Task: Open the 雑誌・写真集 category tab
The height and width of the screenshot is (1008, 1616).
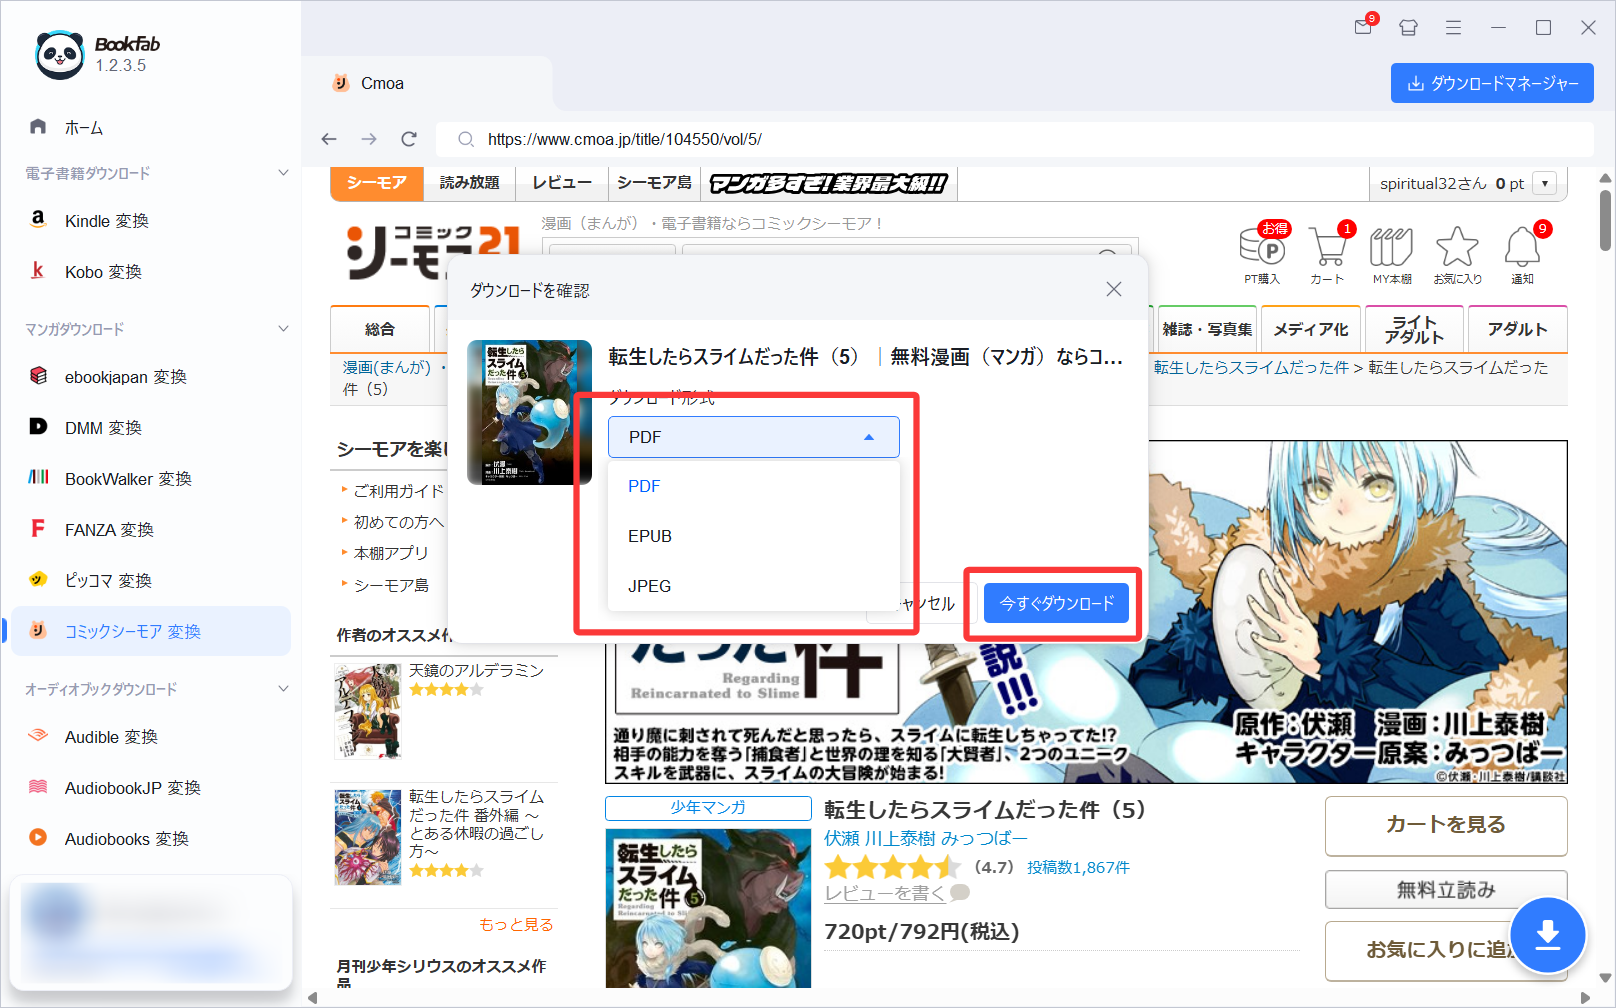Action: 1207,329
